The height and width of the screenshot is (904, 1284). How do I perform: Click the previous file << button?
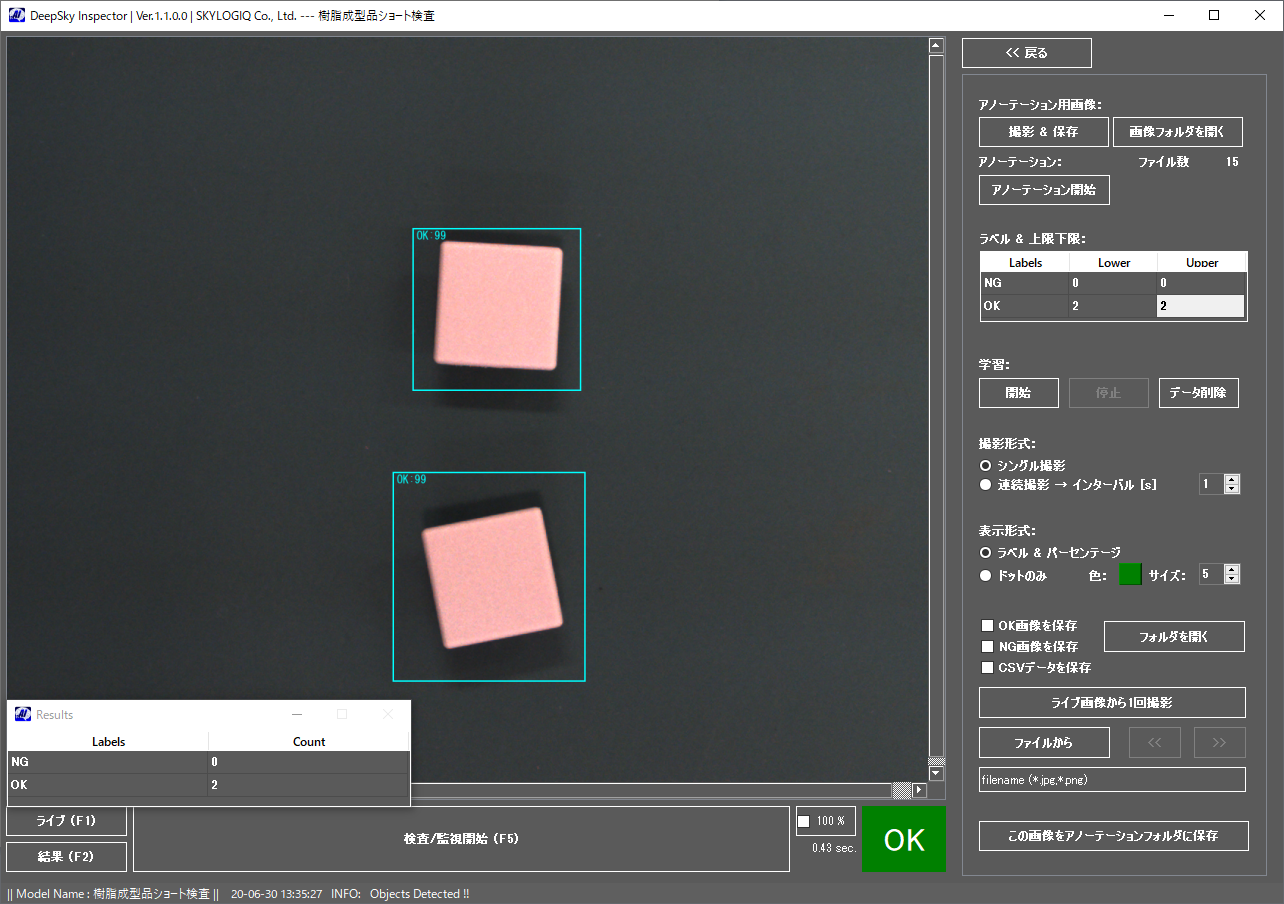click(x=1155, y=743)
